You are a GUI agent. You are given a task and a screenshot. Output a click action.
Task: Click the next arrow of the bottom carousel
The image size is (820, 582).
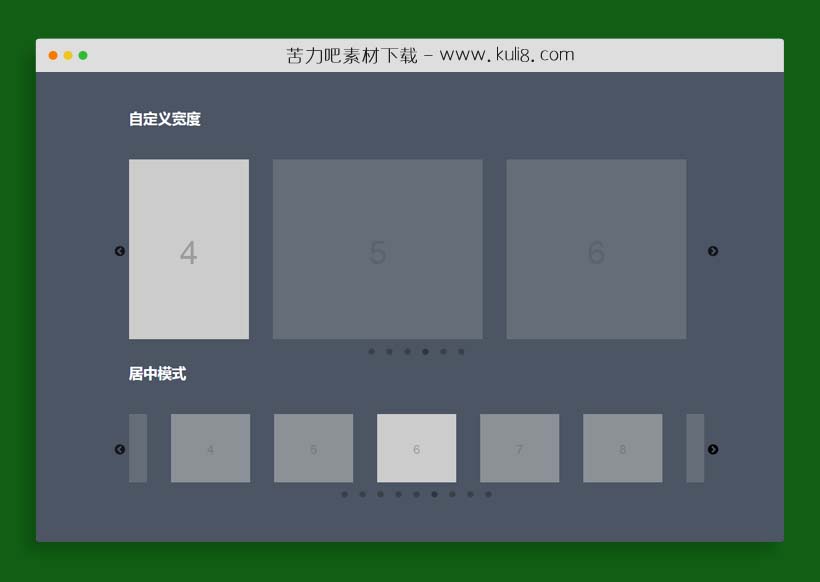coord(713,449)
